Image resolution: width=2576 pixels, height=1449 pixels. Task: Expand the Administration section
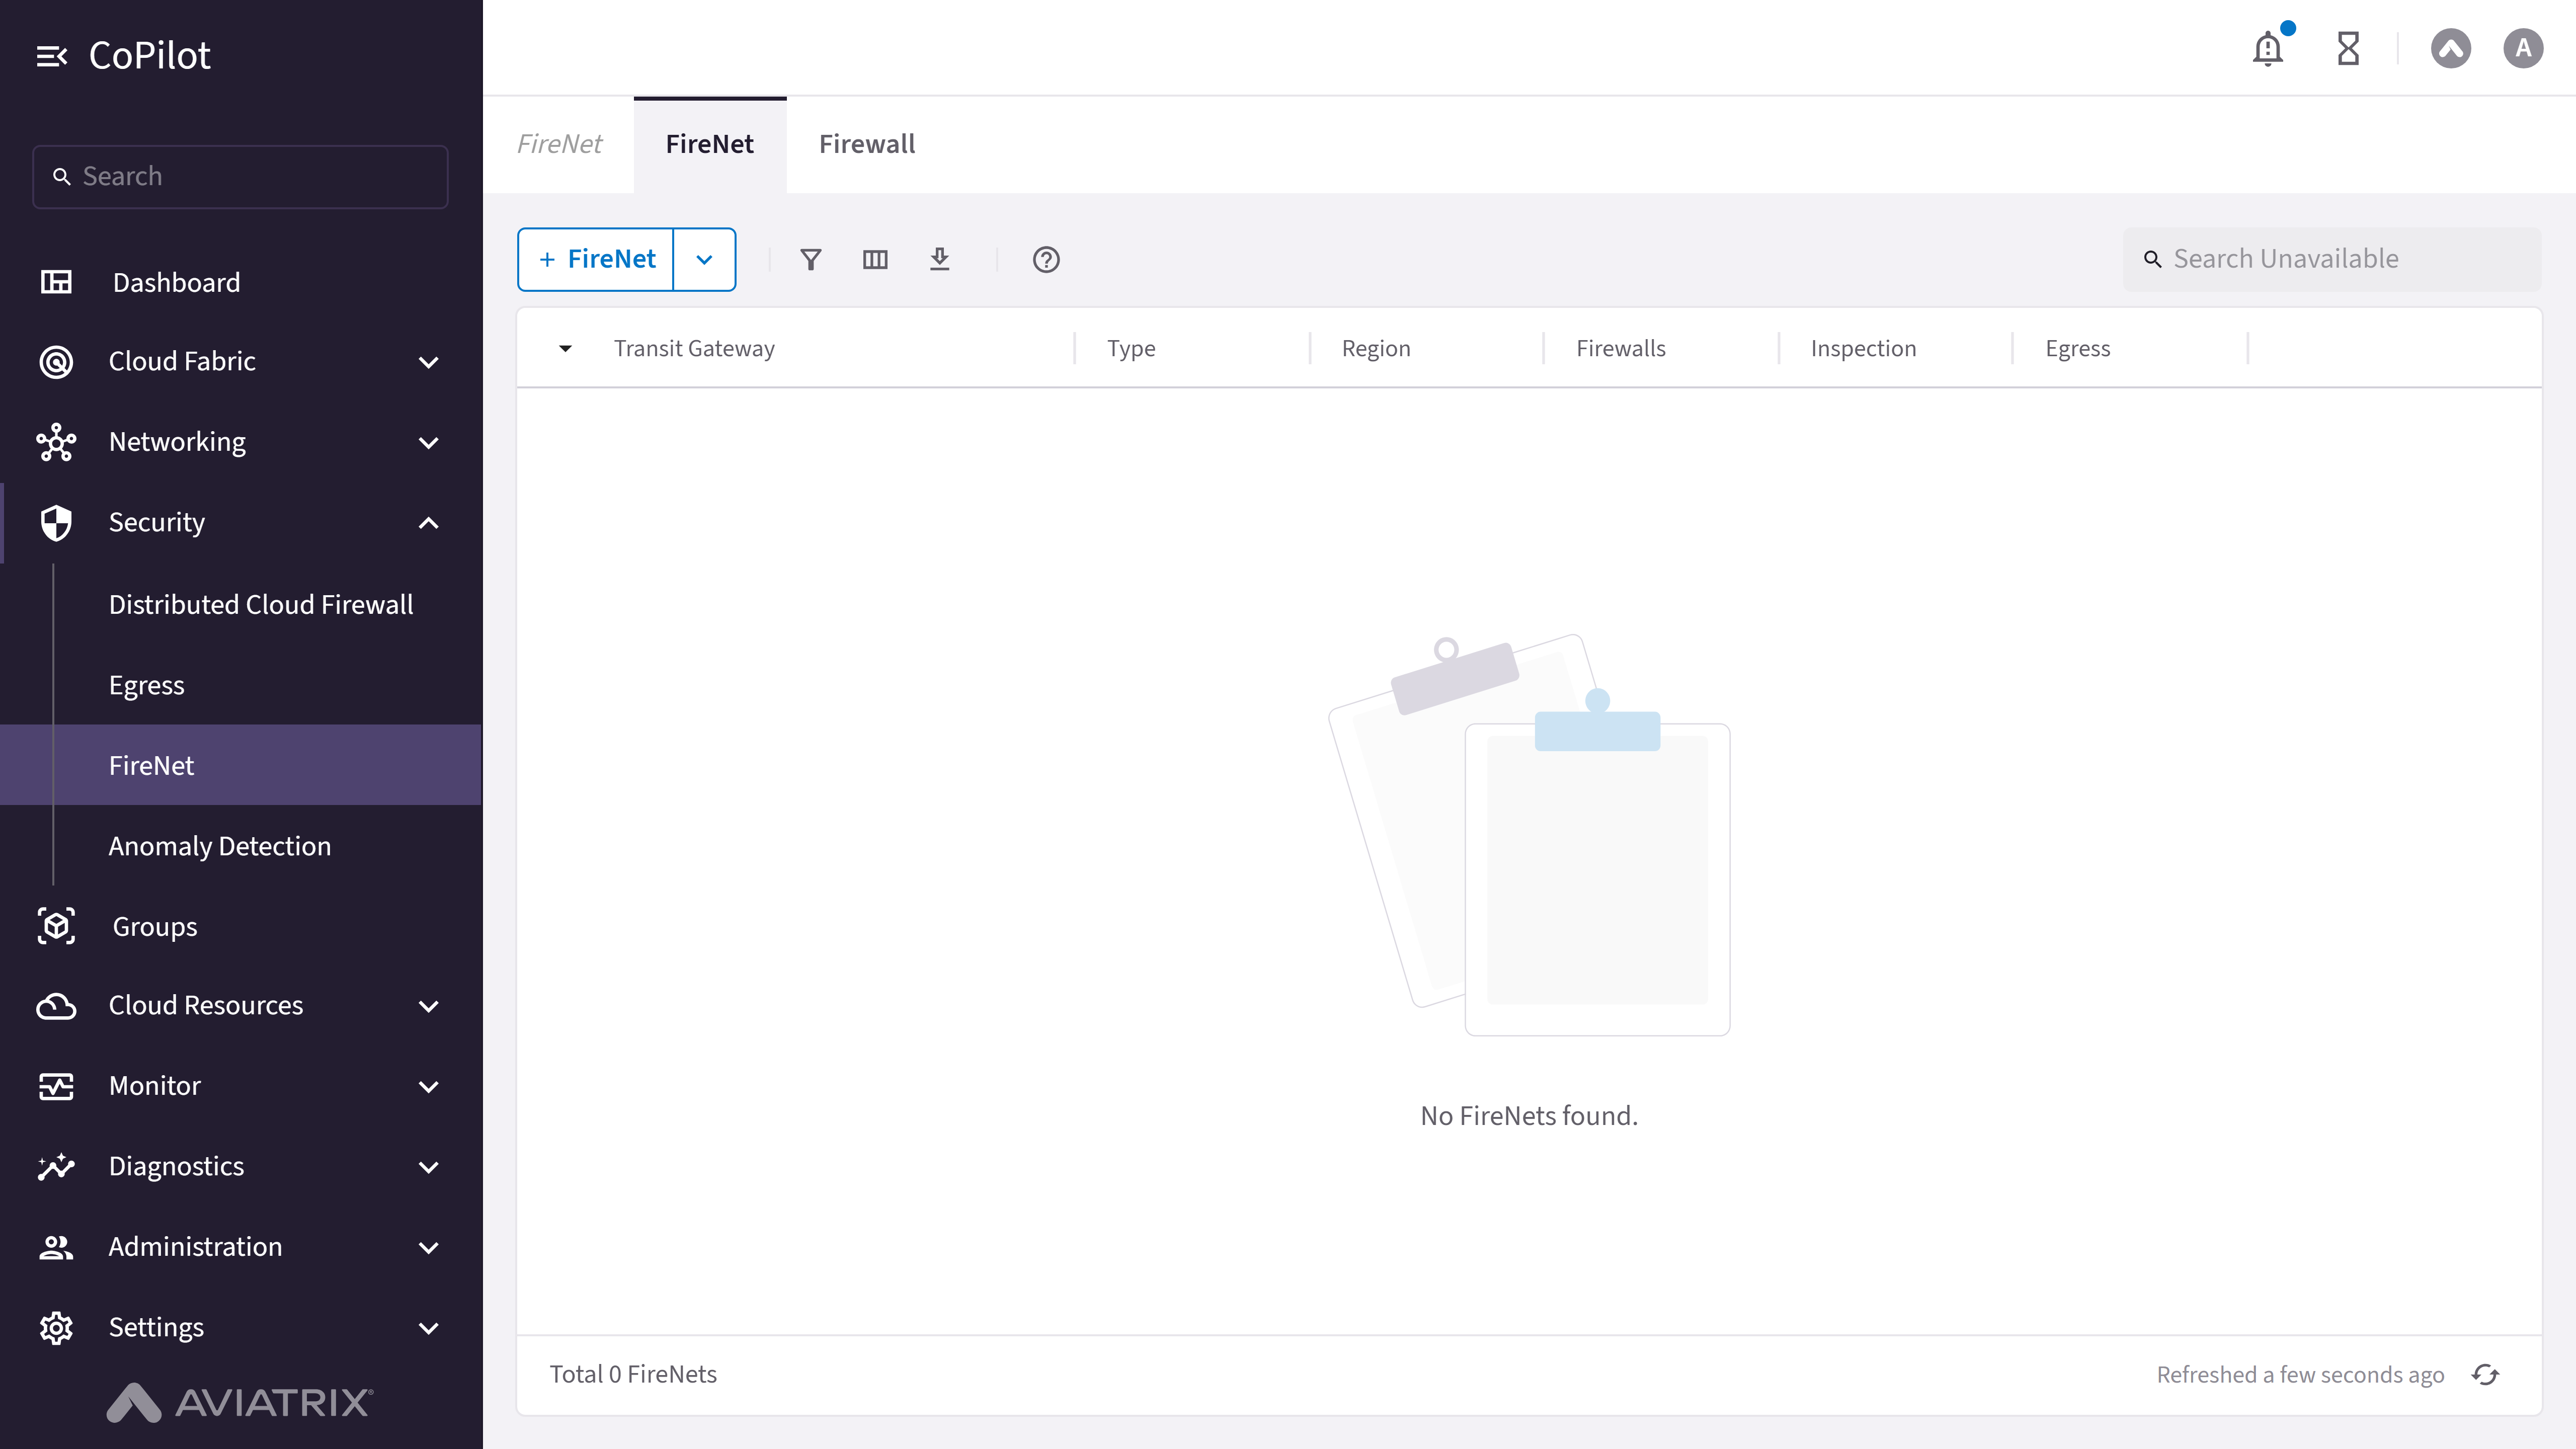[x=429, y=1248]
